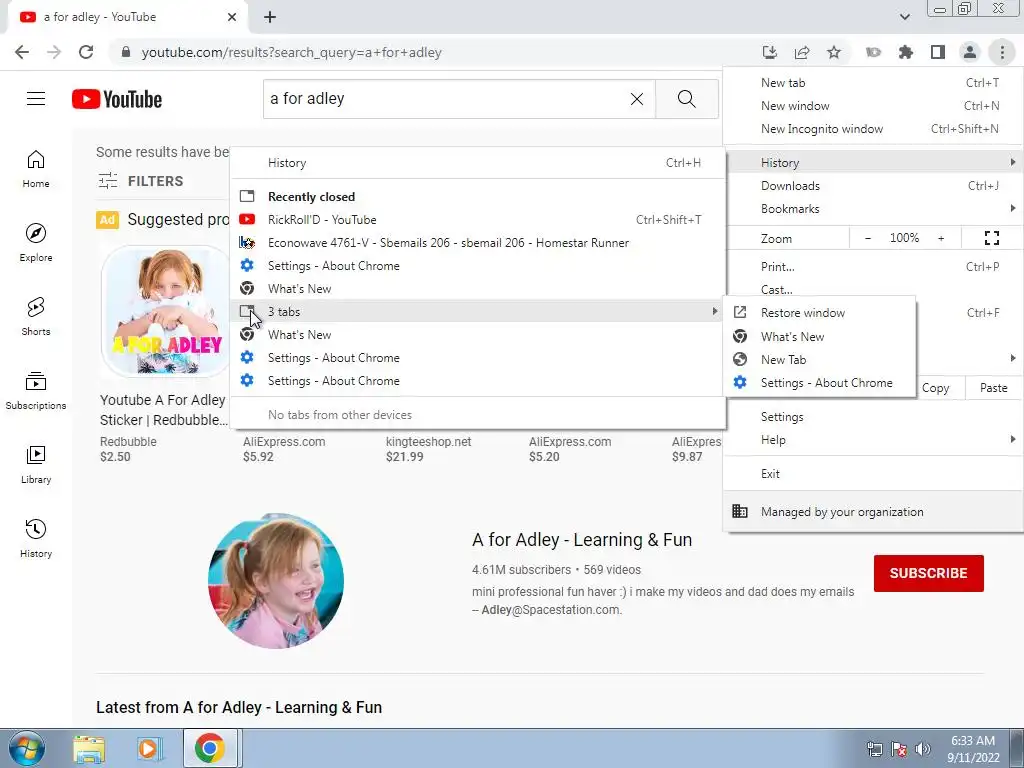Open History in YouTube sidebar
The image size is (1024, 768).
point(36,538)
